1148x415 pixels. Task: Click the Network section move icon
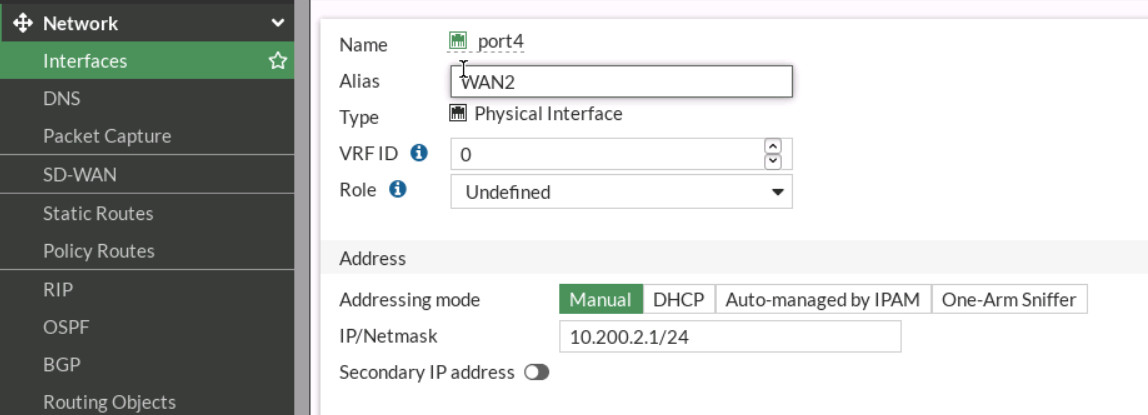click(x=24, y=23)
